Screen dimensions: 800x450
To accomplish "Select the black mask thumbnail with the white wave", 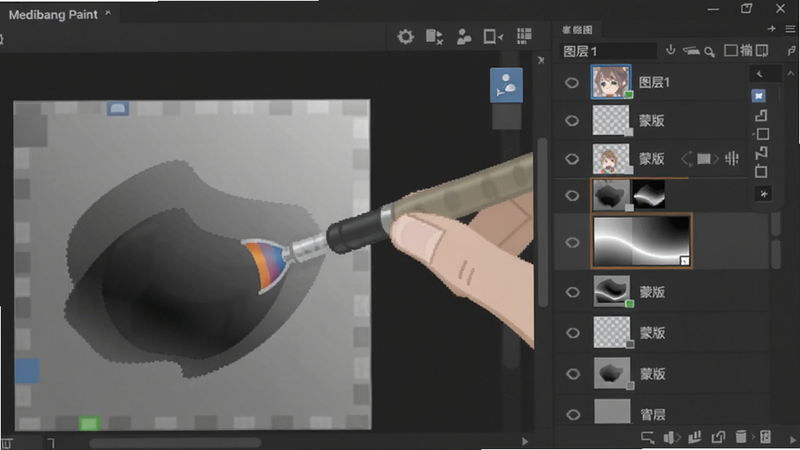I will (649, 195).
